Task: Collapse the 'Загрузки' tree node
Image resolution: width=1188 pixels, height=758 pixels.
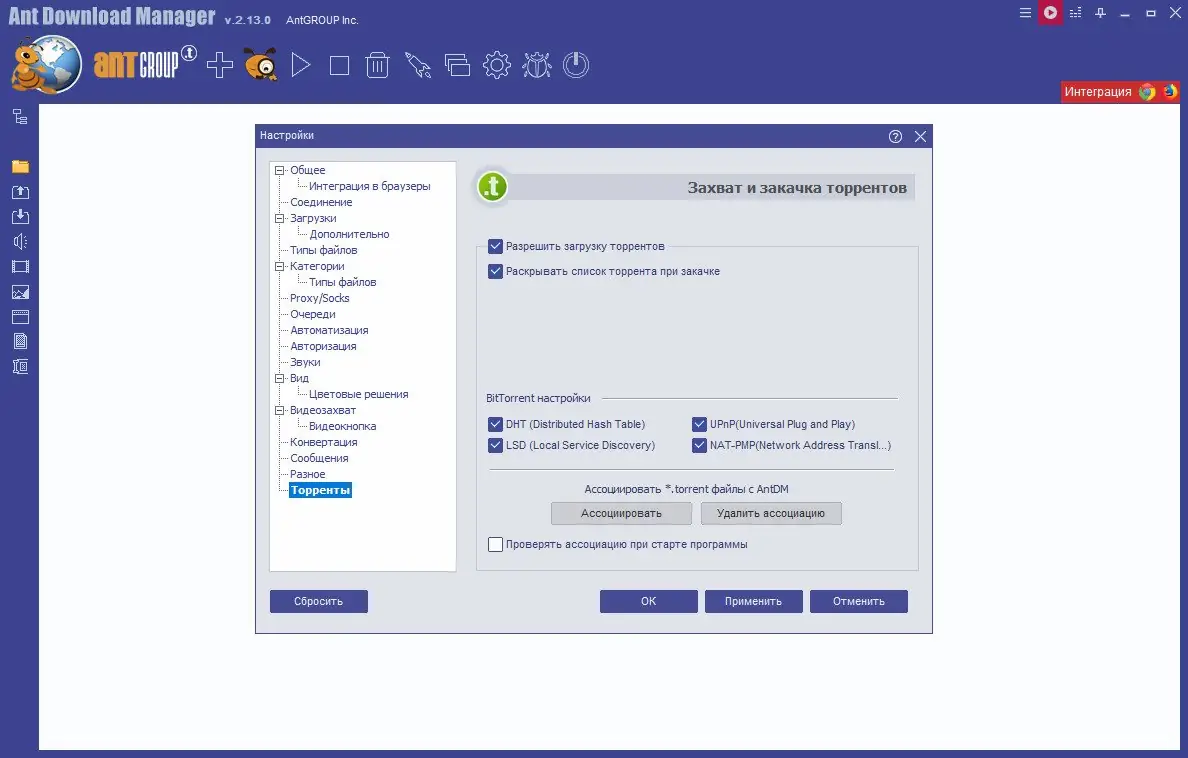Action: 280,218
